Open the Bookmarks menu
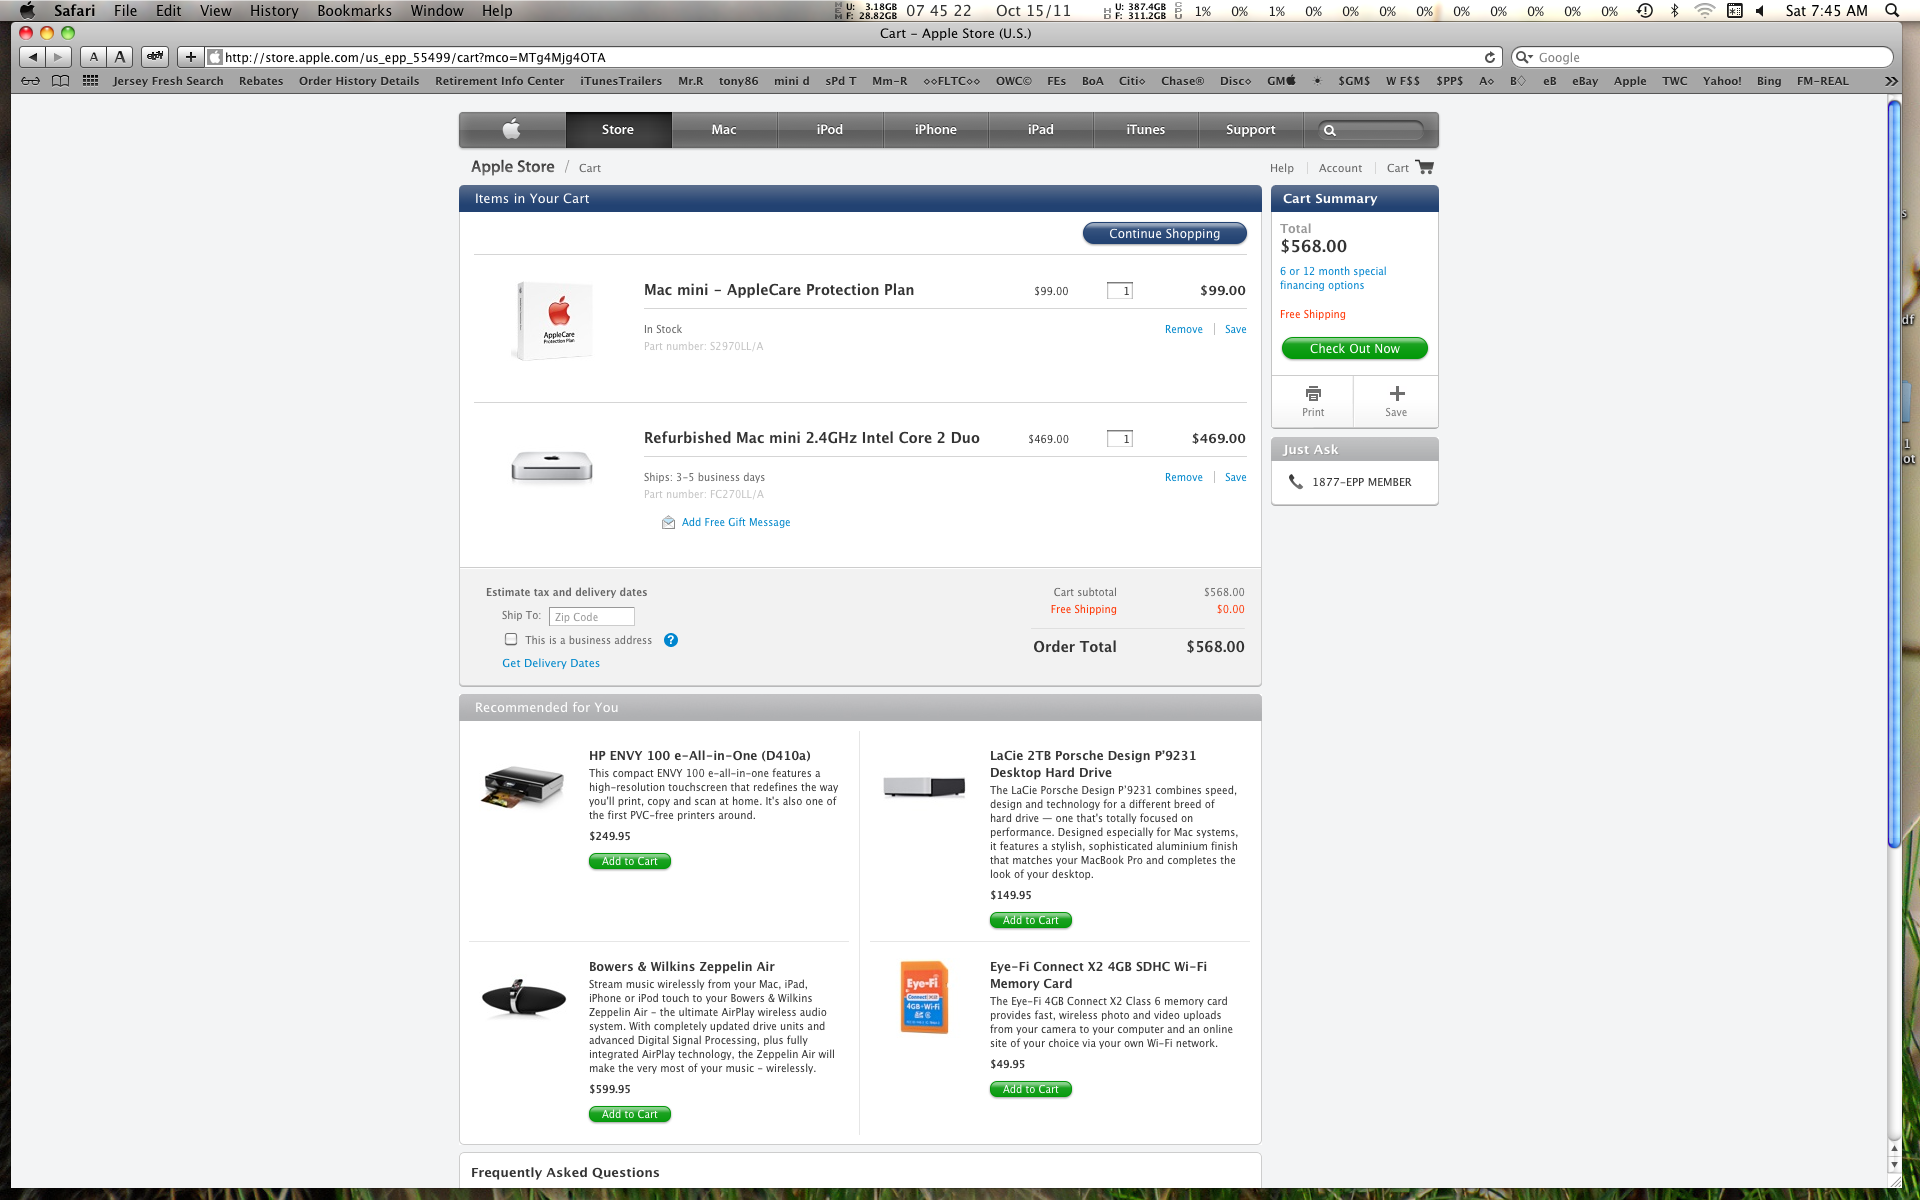1920x1200 pixels. click(354, 11)
